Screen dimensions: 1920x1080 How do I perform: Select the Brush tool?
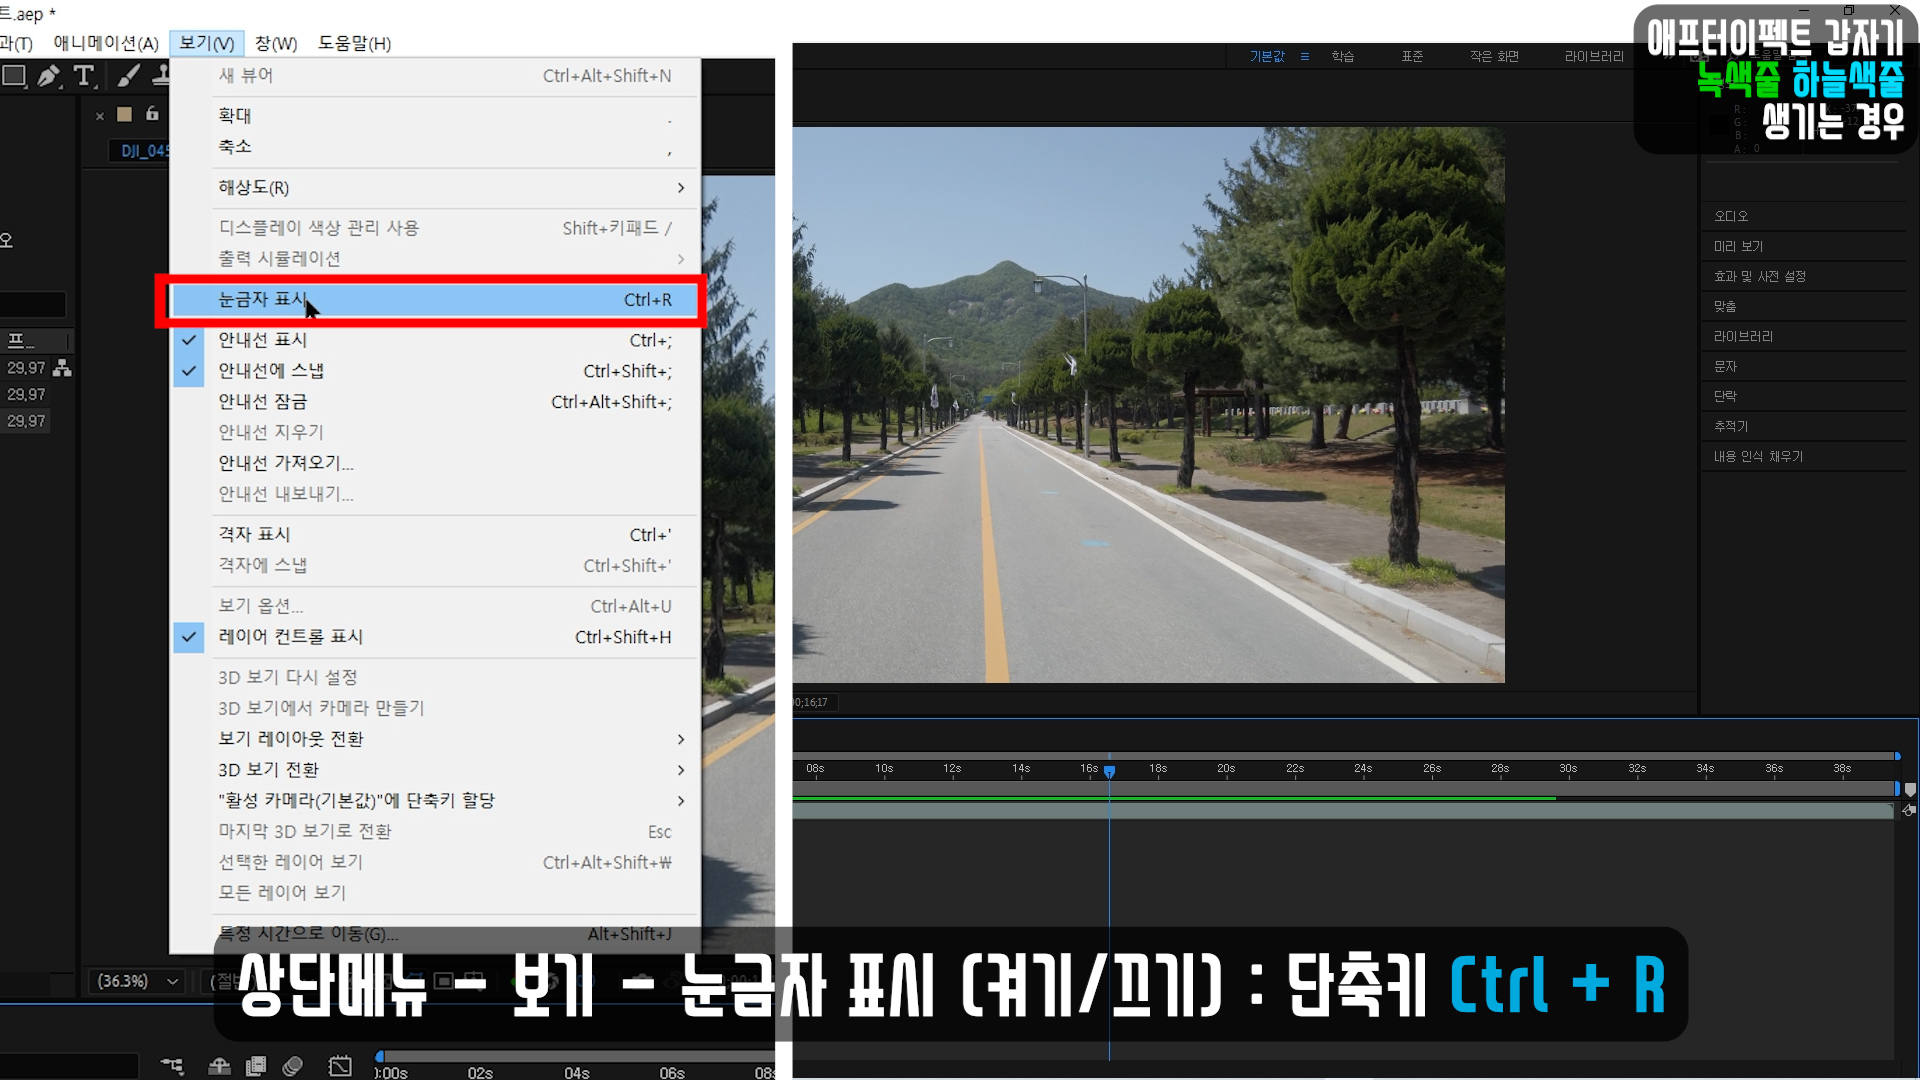pyautogui.click(x=128, y=76)
